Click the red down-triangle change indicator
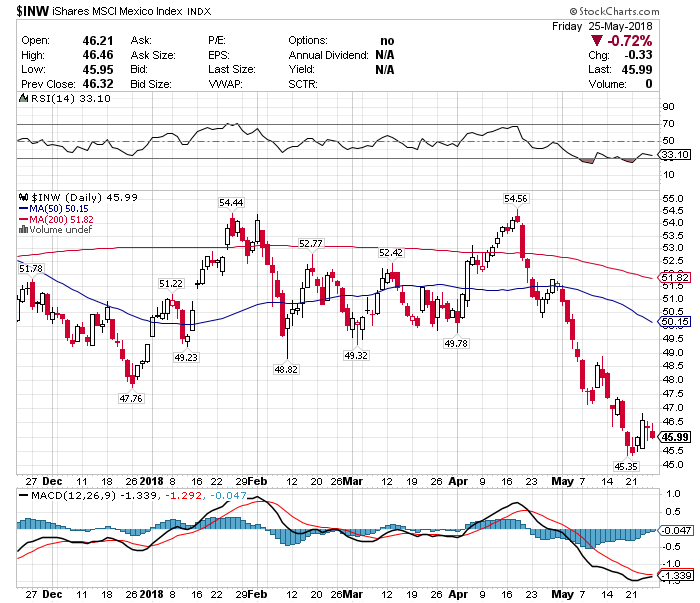Screen dimensions: 700x603 click(x=596, y=41)
